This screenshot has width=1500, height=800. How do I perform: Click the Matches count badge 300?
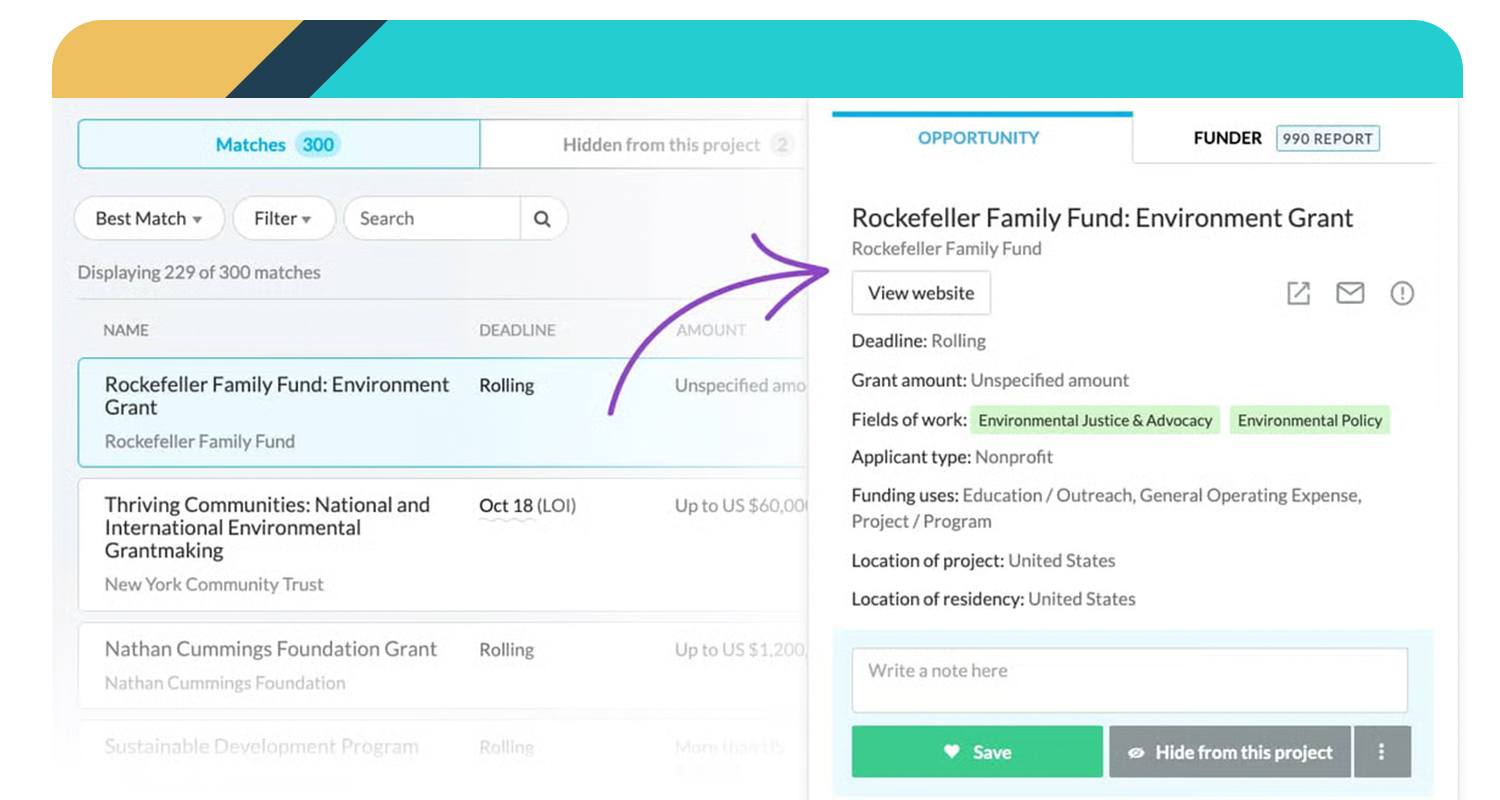pos(318,145)
